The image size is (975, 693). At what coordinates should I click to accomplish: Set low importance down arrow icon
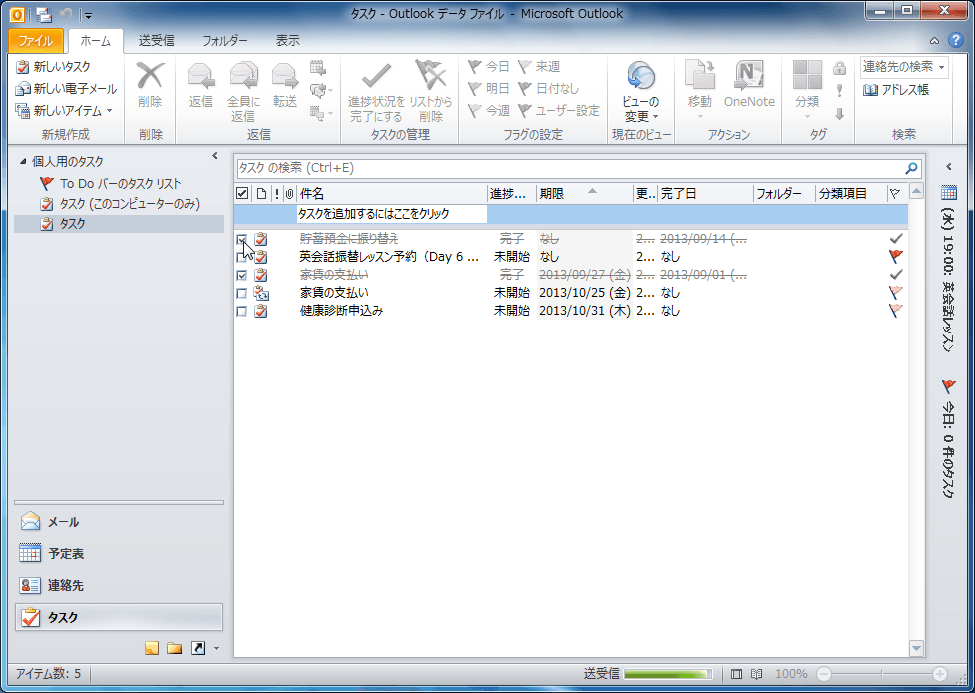coord(839,114)
